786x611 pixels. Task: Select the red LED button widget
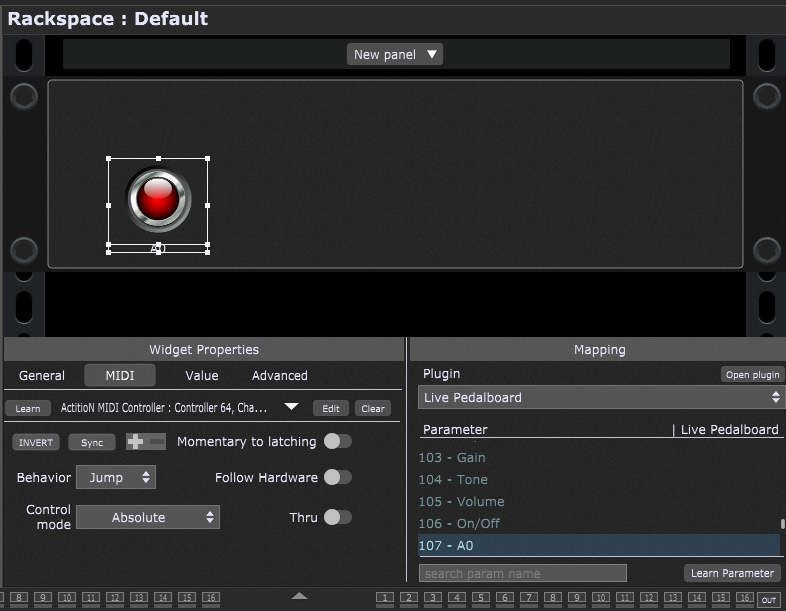[158, 199]
